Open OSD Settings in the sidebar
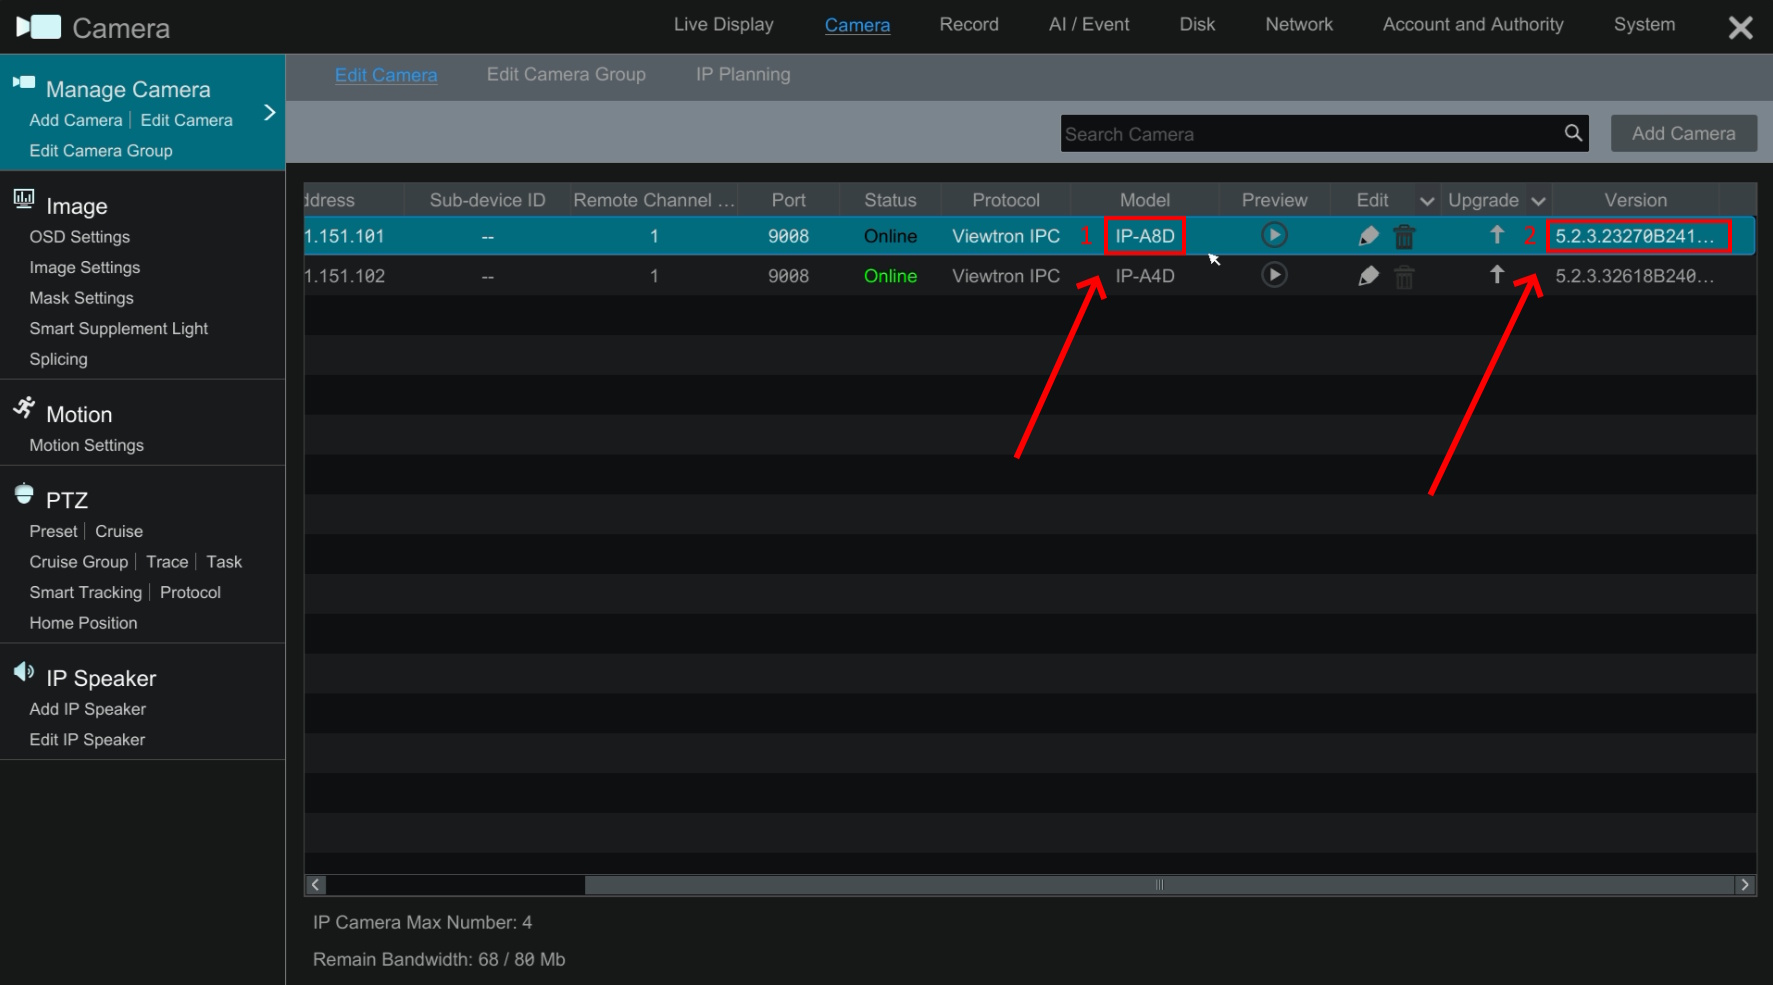 pyautogui.click(x=80, y=237)
